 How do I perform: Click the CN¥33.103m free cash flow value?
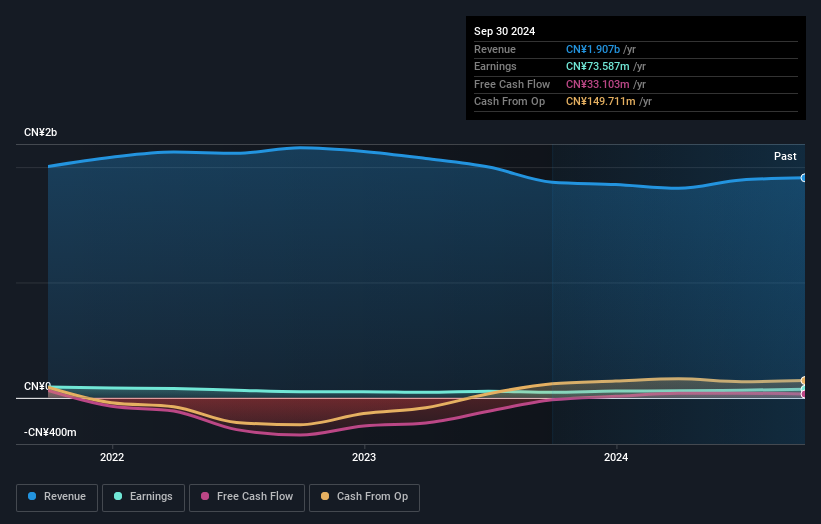(597, 84)
